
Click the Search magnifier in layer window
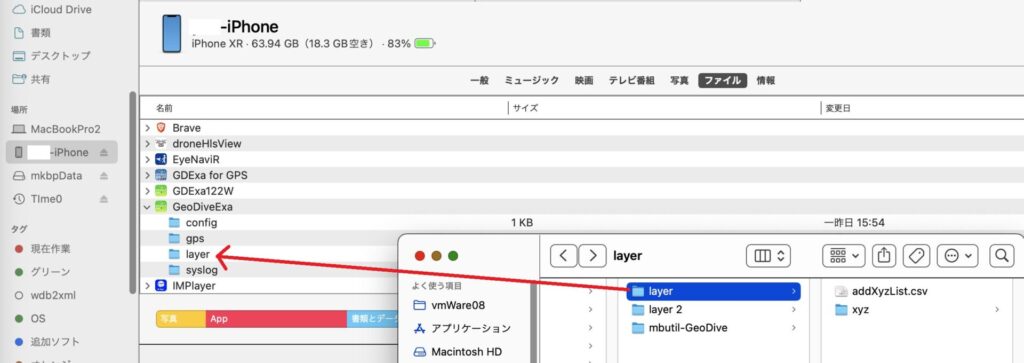tap(1002, 255)
